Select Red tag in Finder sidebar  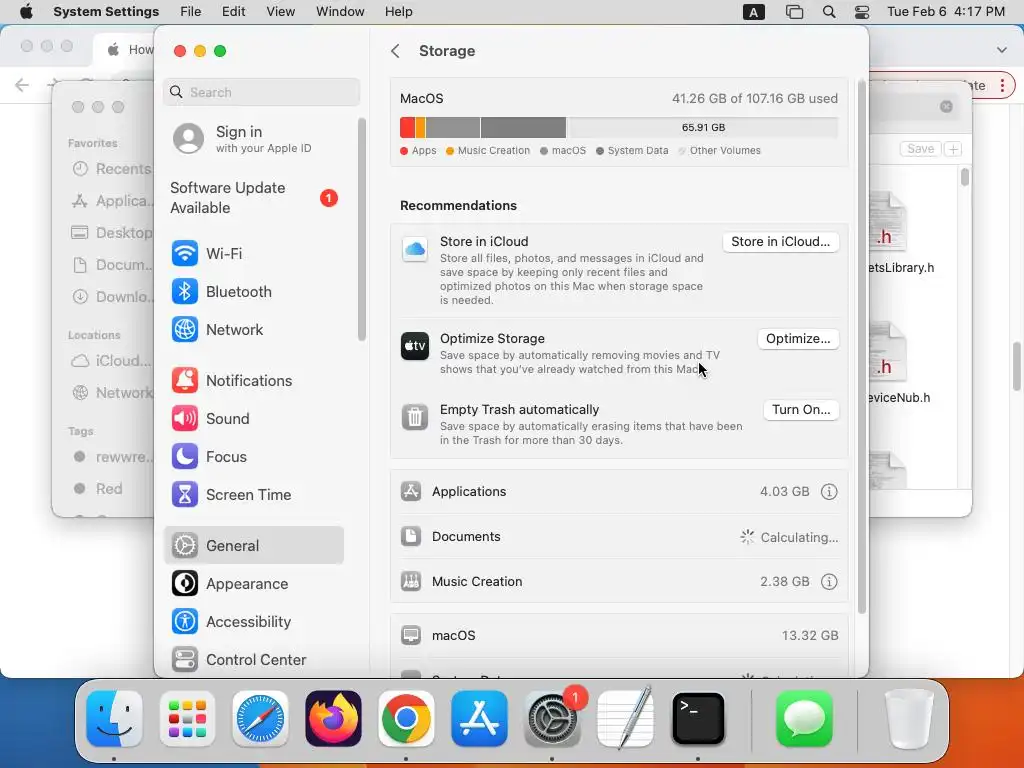[x=98, y=488]
